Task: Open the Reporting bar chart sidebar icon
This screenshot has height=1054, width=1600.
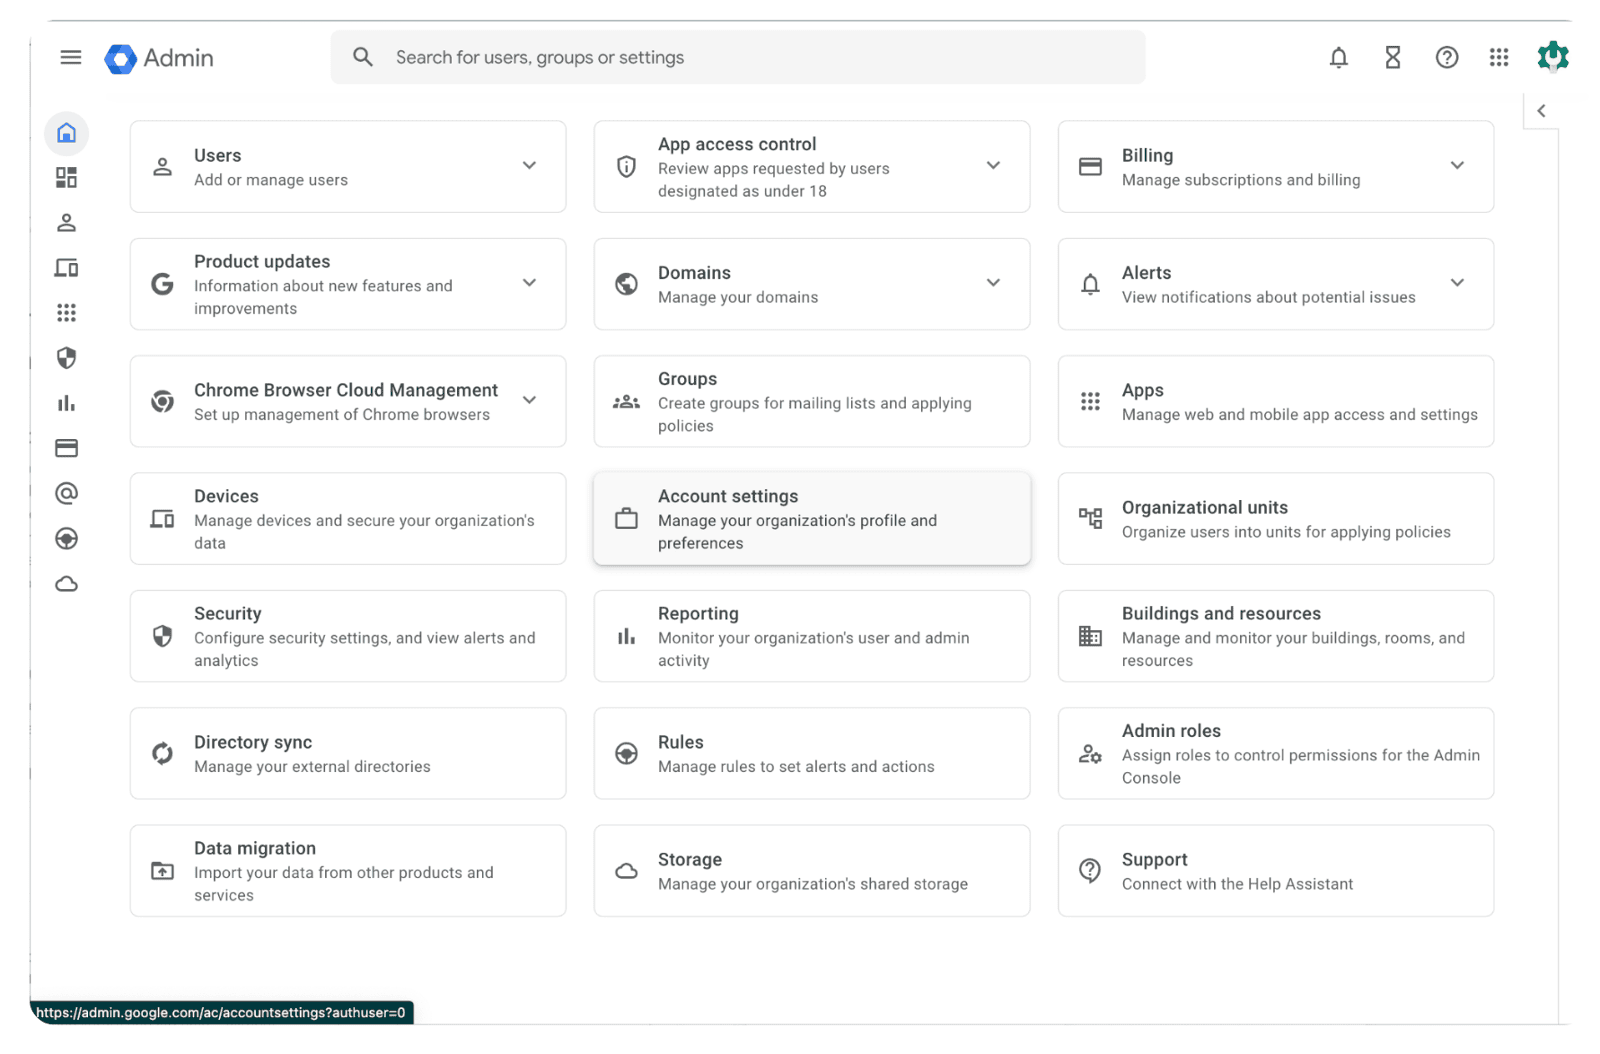Action: [x=67, y=403]
